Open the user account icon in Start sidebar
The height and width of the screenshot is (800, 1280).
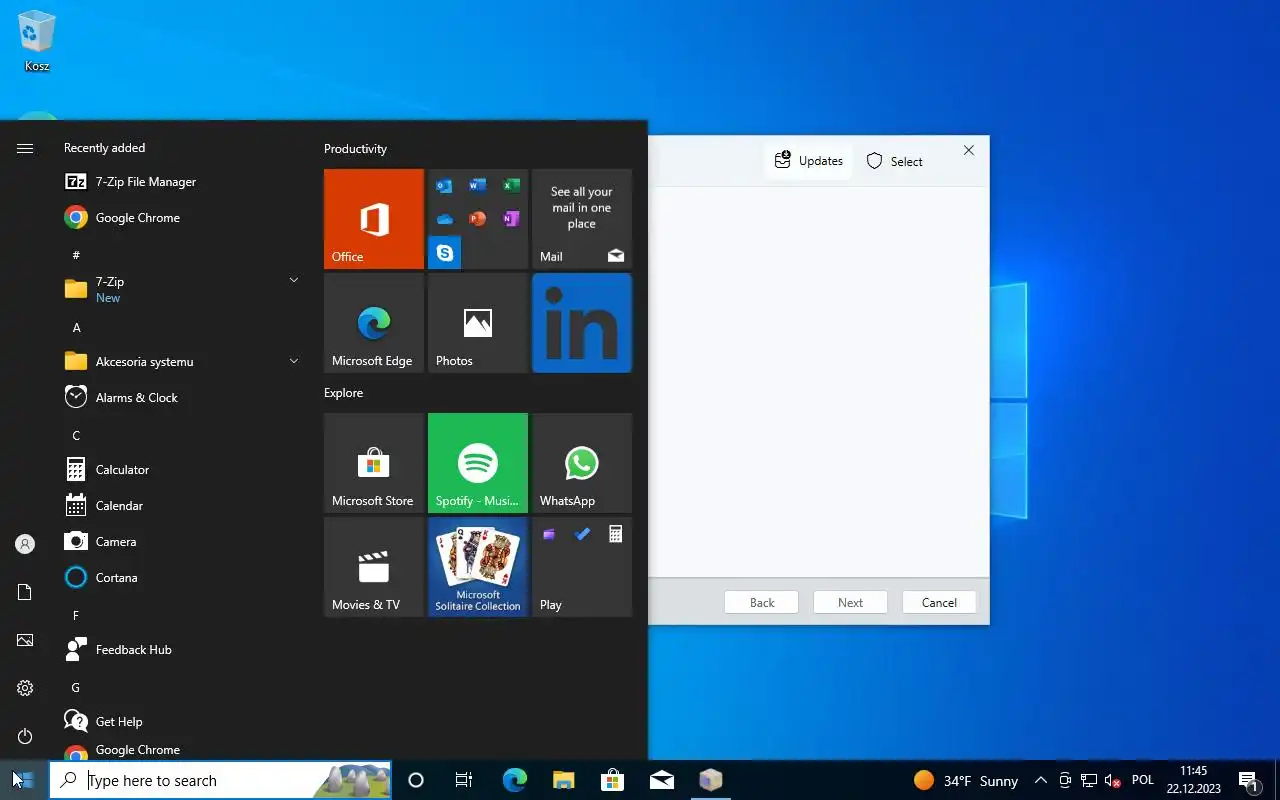point(25,544)
